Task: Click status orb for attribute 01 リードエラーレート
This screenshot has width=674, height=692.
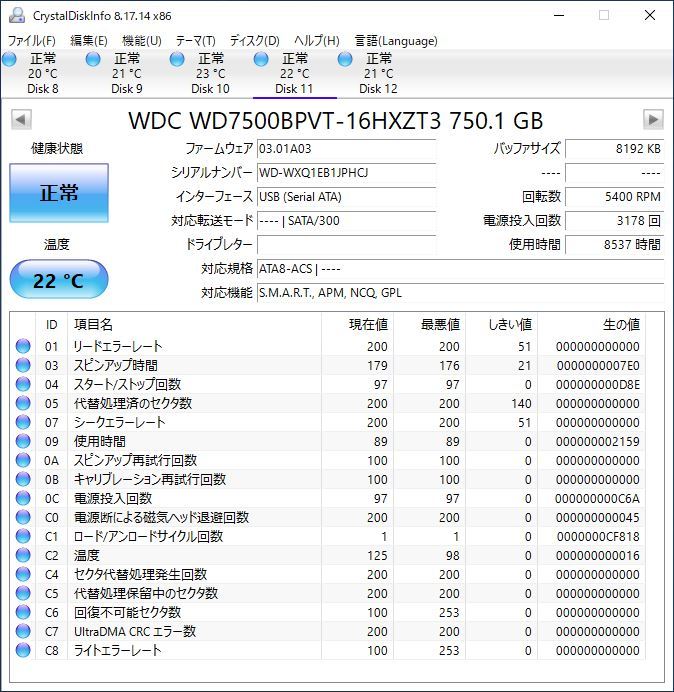Action: coord(23,346)
